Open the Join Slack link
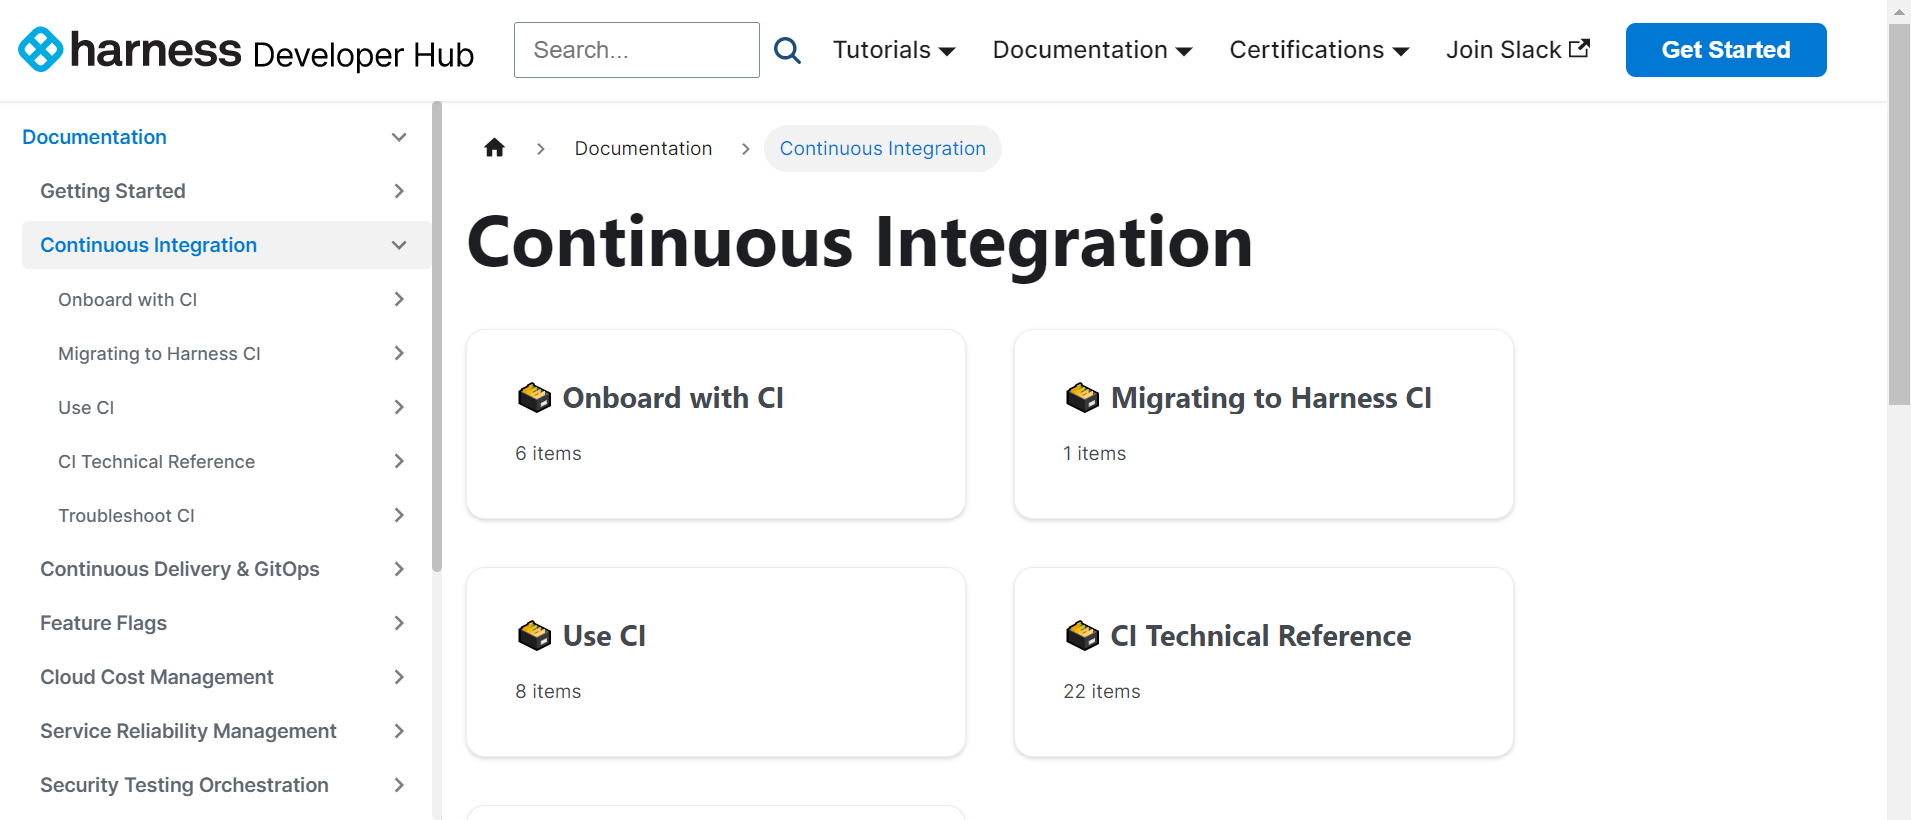Screen dimensions: 1911x820 click(x=1518, y=50)
